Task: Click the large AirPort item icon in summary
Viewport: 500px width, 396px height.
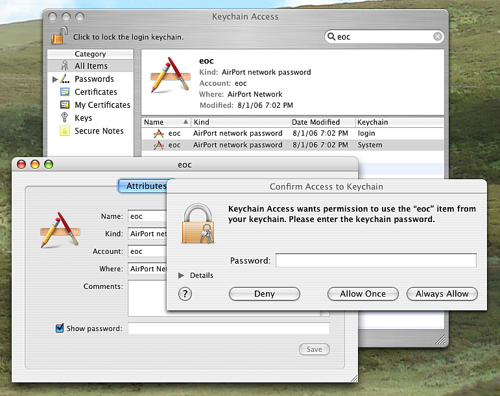Action: click(x=171, y=75)
